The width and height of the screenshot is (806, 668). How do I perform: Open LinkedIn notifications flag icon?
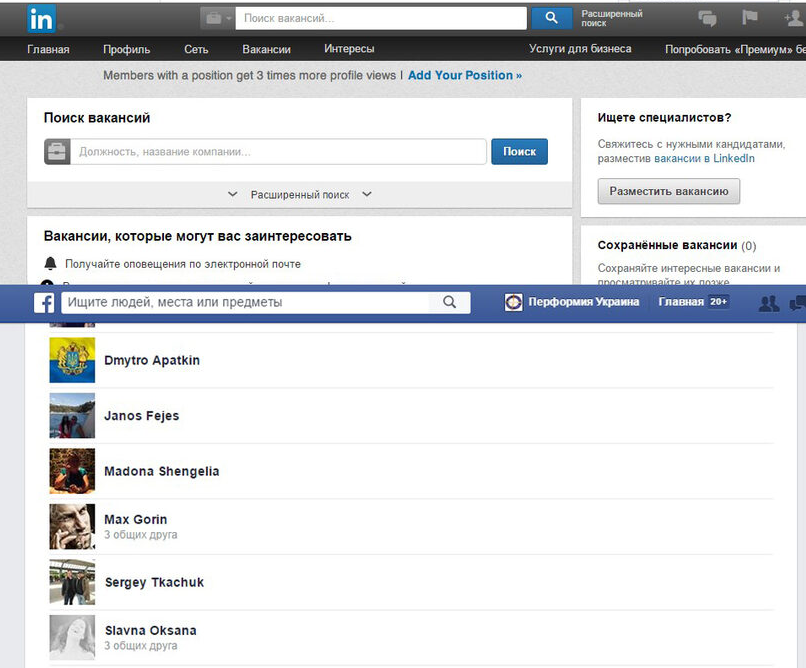click(749, 18)
